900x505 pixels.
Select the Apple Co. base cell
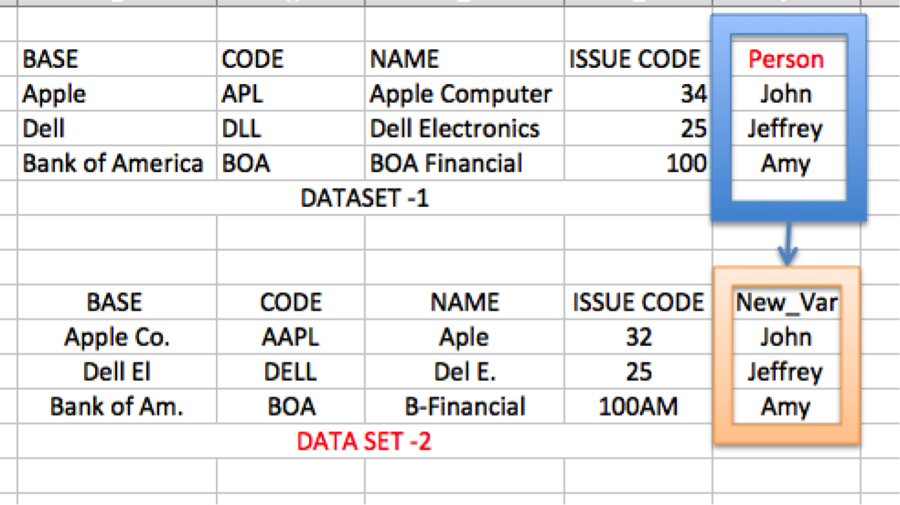pyautogui.click(x=116, y=337)
